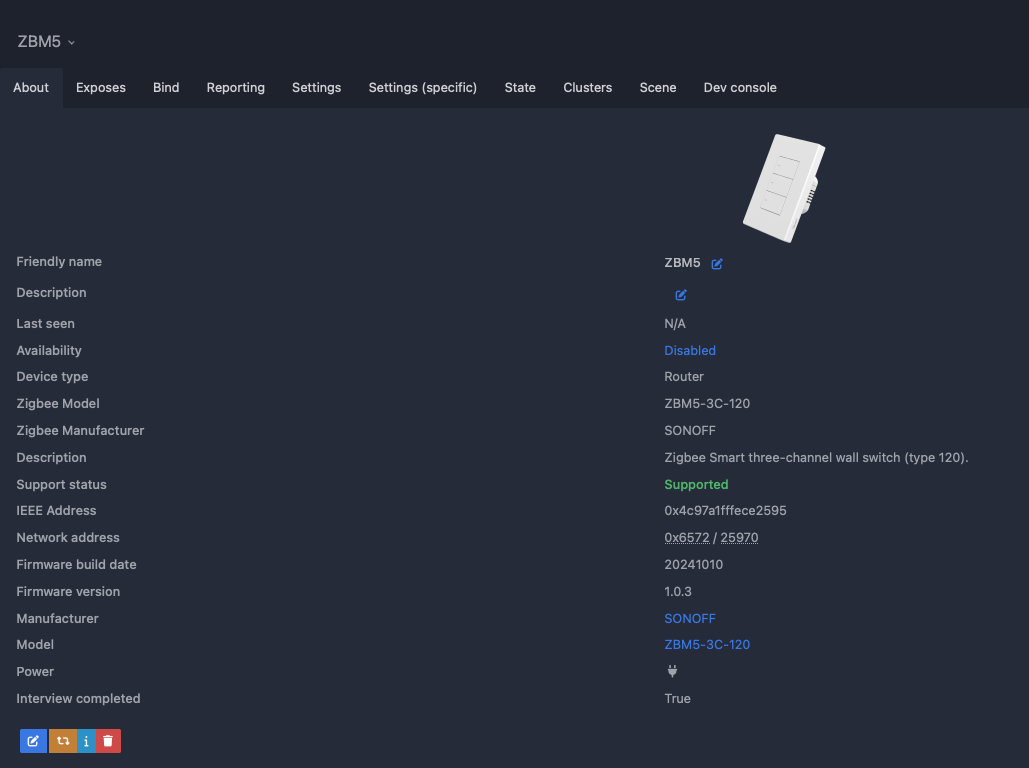This screenshot has width=1029, height=768.
Task: Click the Supported status text
Action: 696,484
